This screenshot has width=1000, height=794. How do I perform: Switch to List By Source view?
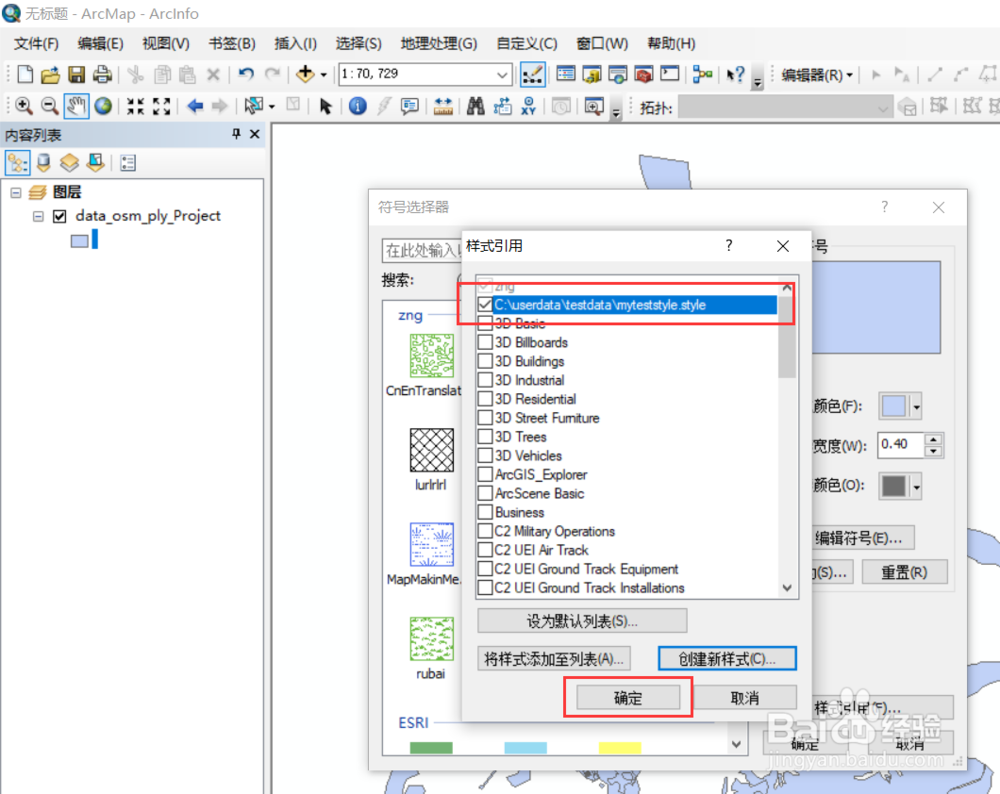[43, 163]
